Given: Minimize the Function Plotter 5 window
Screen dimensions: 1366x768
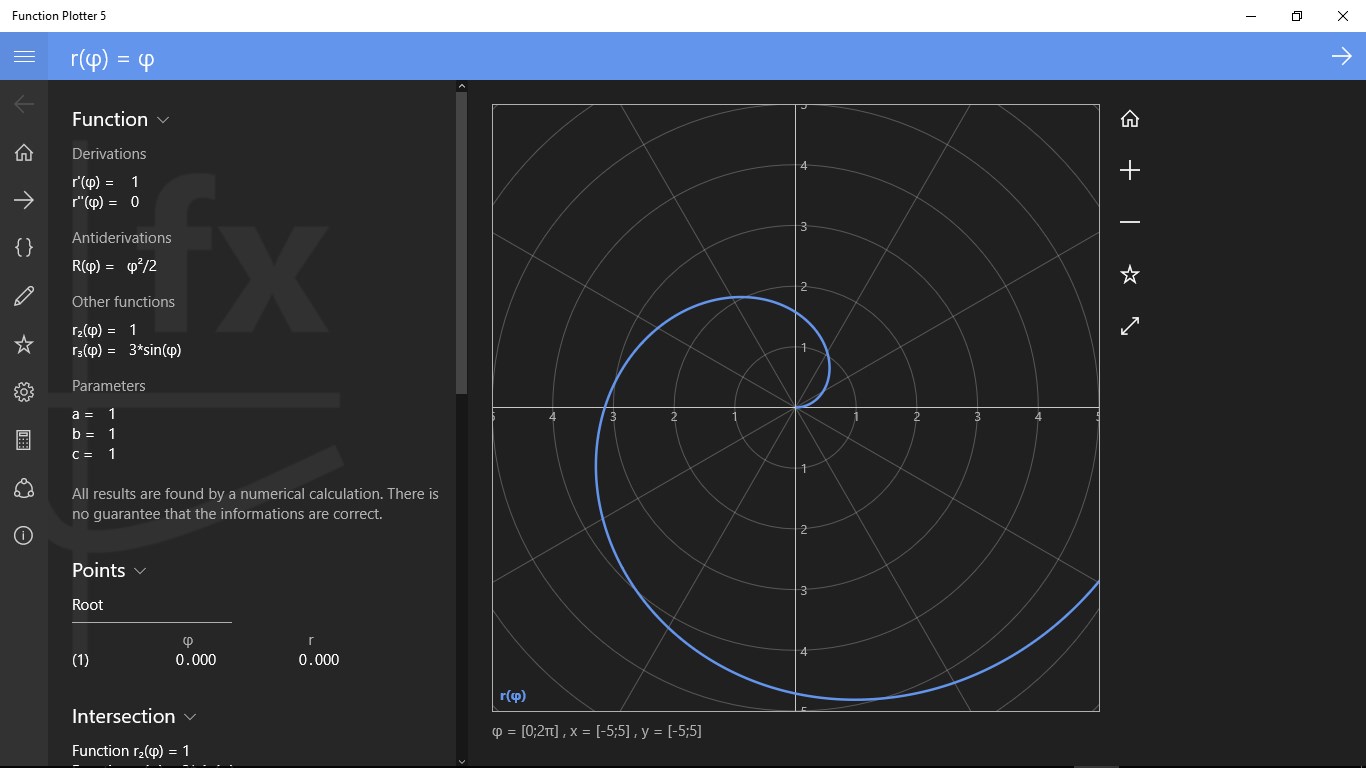Looking at the screenshot, I should pyautogui.click(x=1251, y=16).
